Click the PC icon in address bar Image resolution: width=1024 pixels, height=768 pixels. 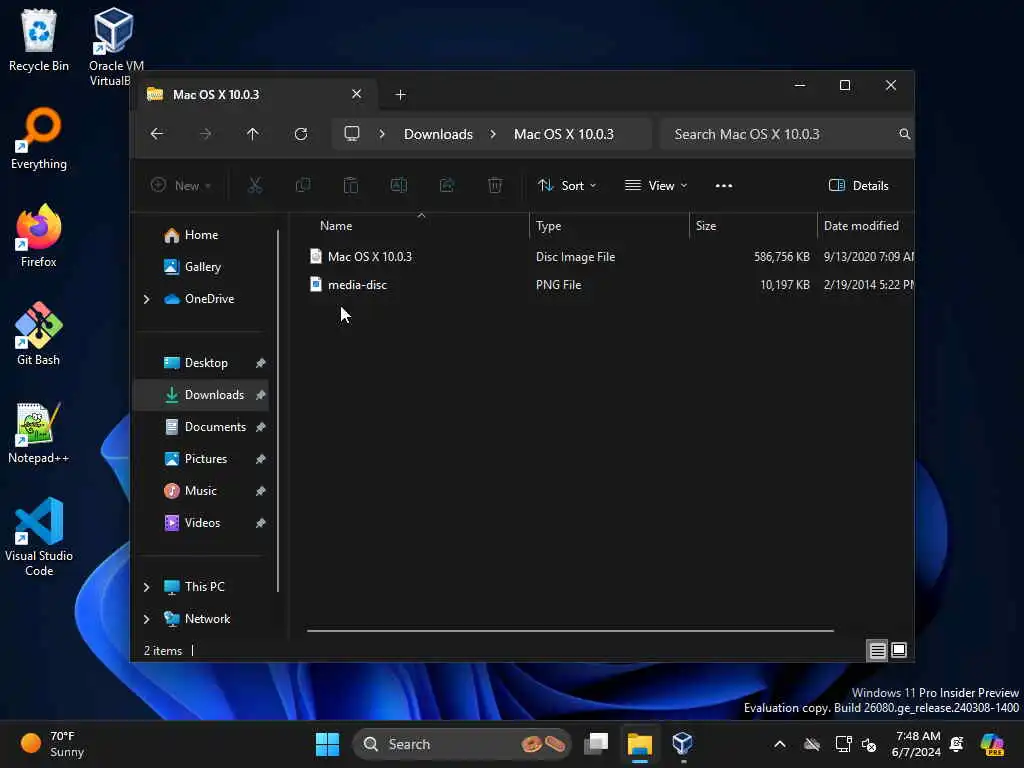pyautogui.click(x=352, y=134)
